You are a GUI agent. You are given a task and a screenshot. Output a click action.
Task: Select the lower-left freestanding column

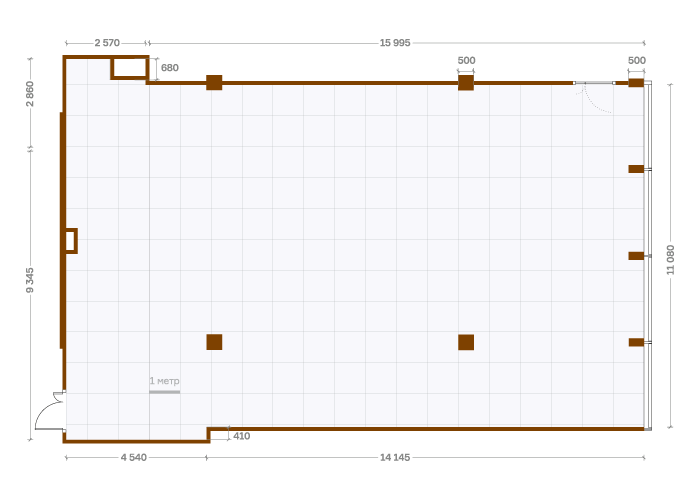click(214, 342)
